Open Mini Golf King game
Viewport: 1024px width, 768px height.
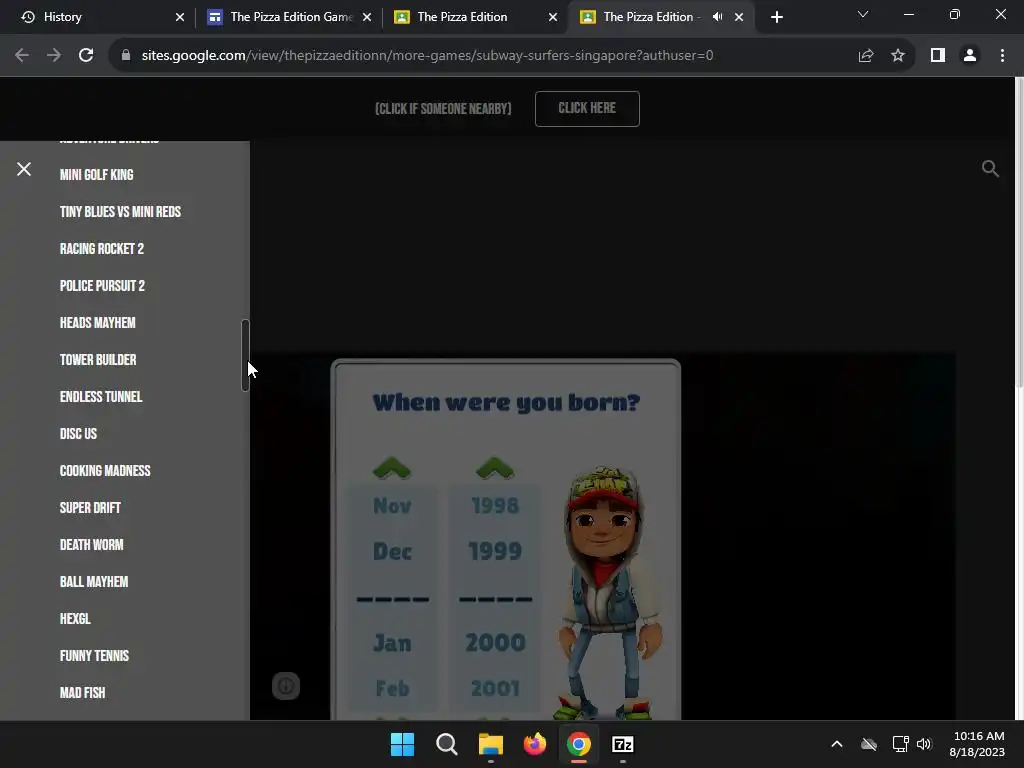tap(97, 175)
